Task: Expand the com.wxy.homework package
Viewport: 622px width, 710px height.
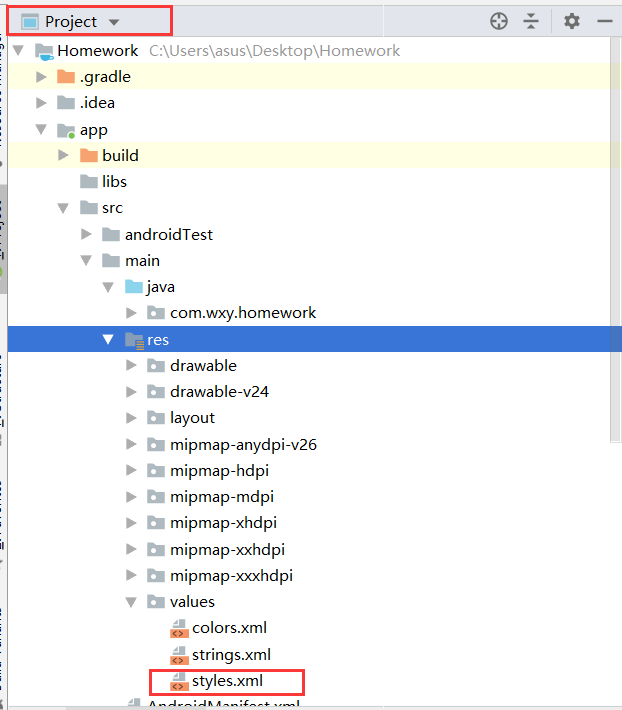Action: [x=131, y=313]
